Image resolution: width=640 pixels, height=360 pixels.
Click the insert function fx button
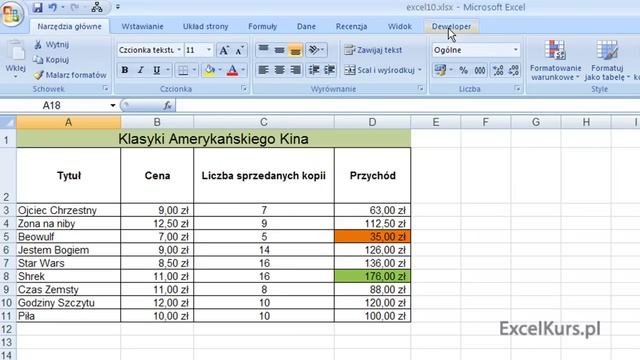pos(167,106)
